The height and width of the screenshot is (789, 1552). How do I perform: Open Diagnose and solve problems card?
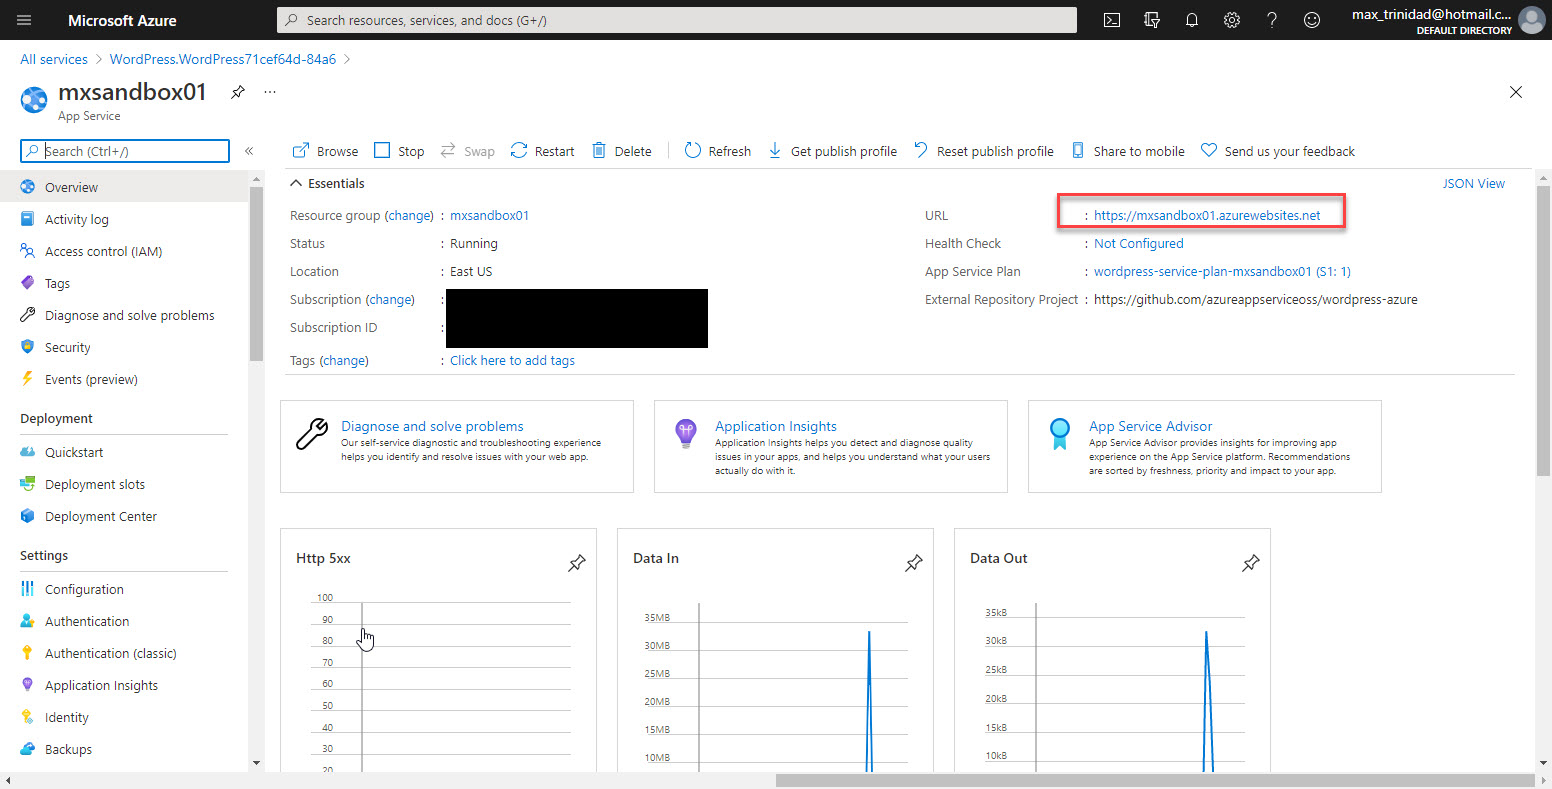click(x=457, y=446)
